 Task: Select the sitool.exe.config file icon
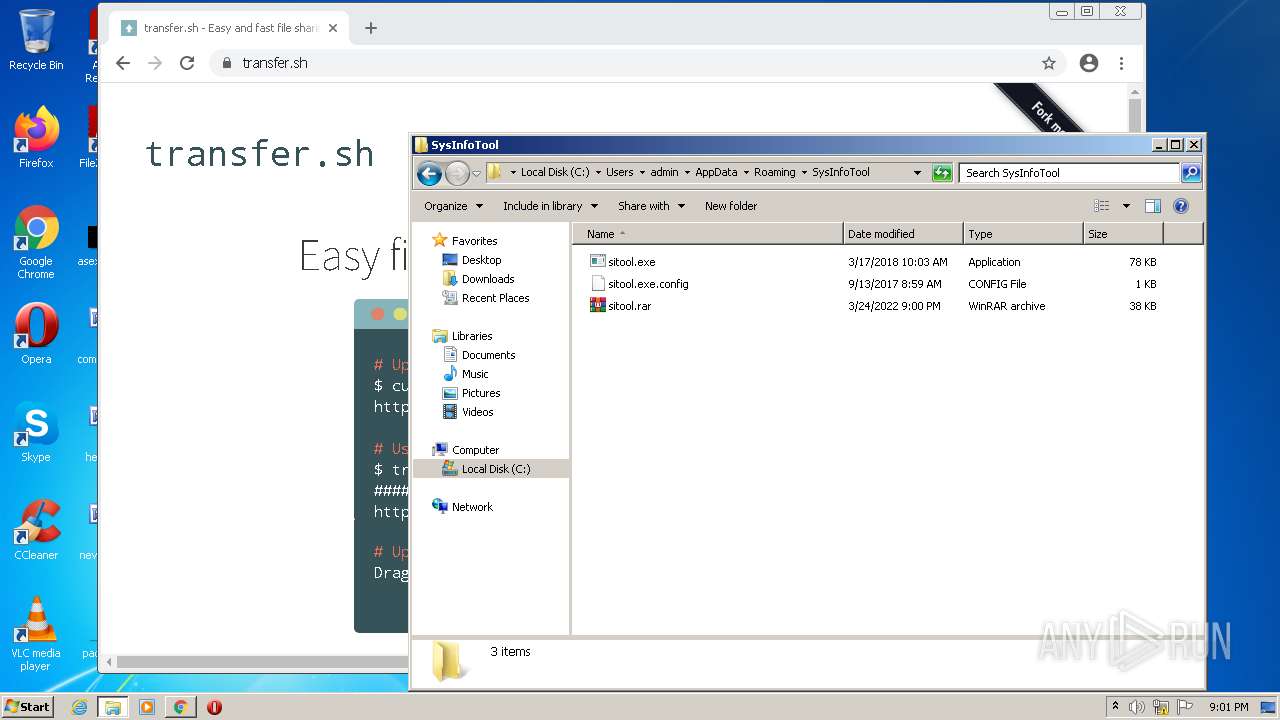click(598, 284)
